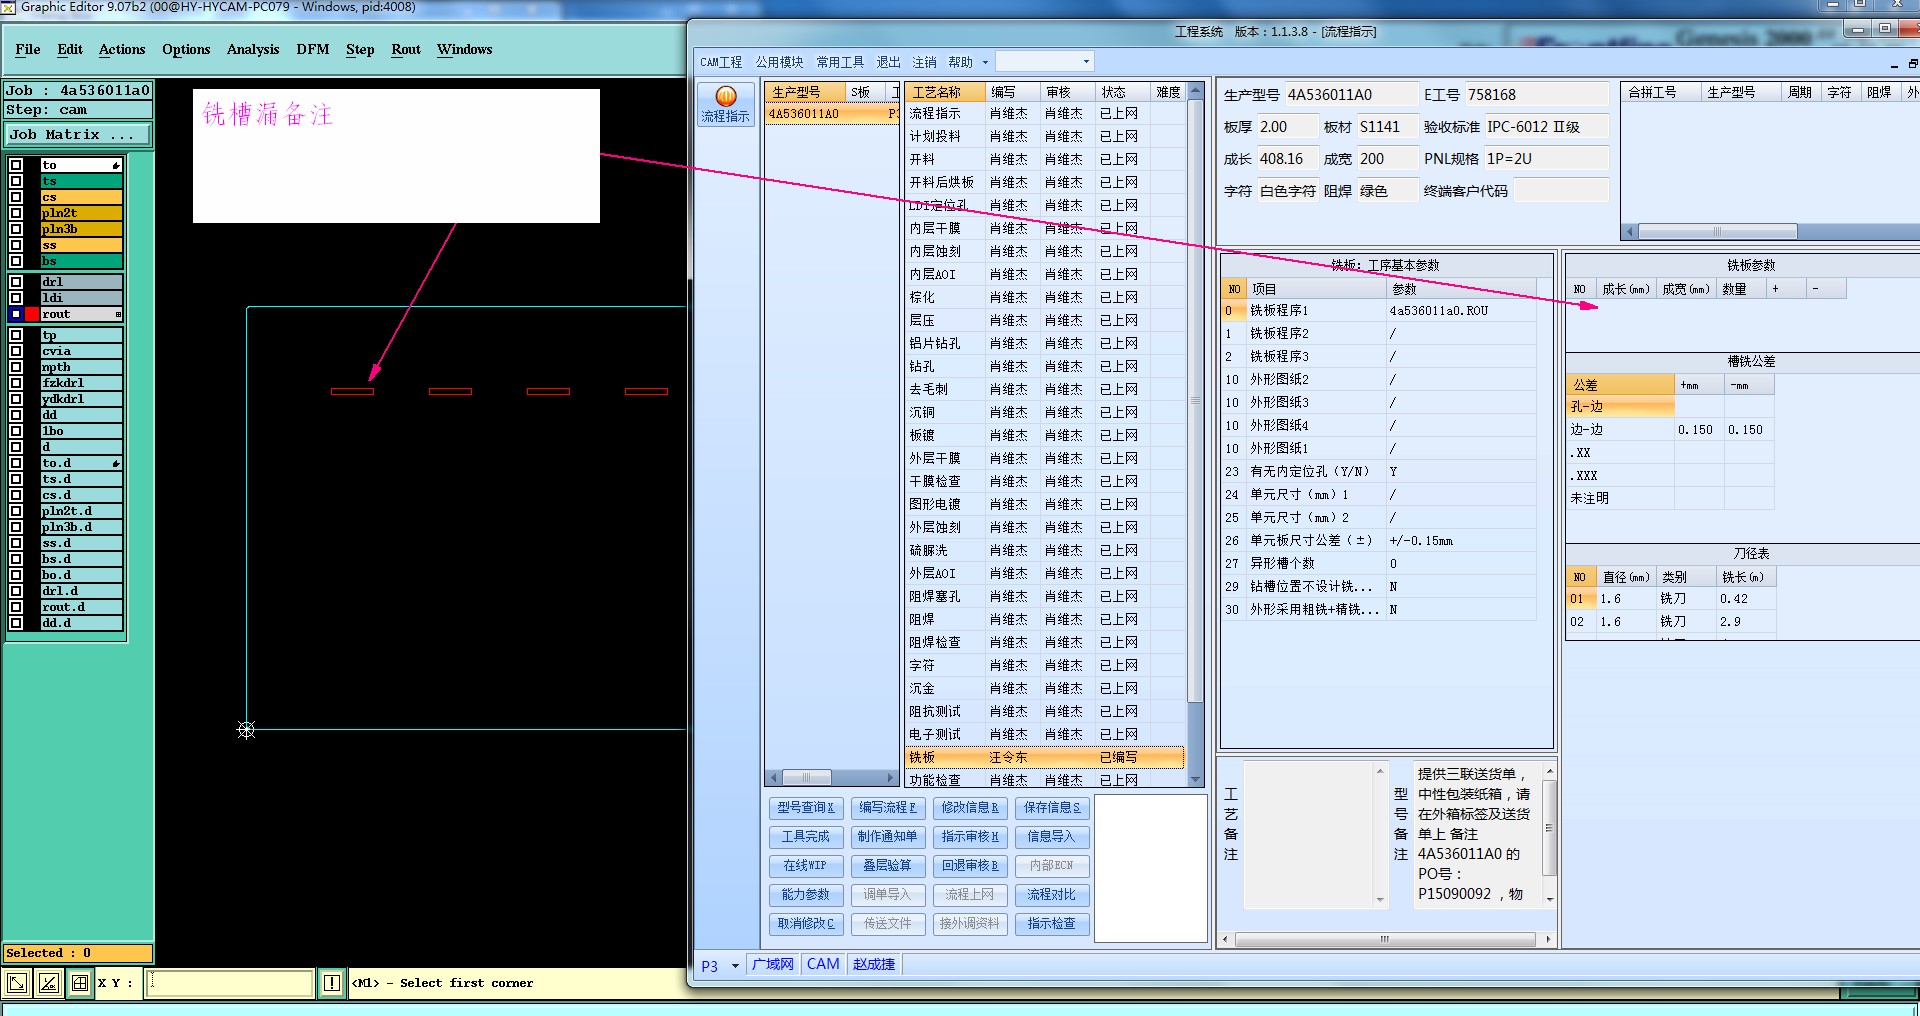This screenshot has height=1016, width=1920.
Task: Open the Rout menu
Action: coord(406,49)
